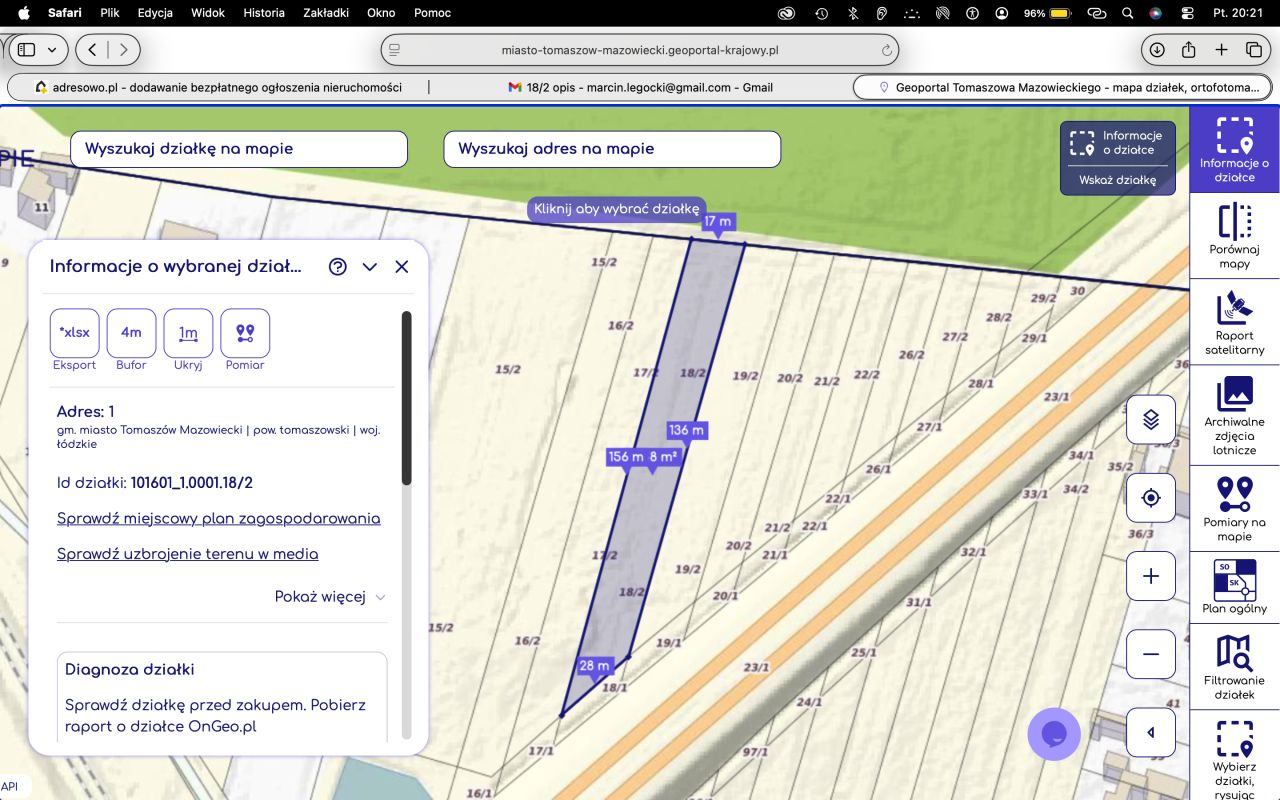Click the xlsx Eksport icon

coord(75,333)
